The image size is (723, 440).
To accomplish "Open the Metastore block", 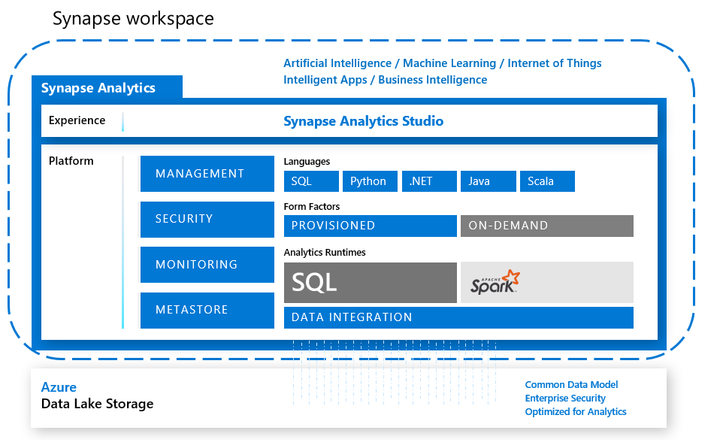I will point(207,310).
